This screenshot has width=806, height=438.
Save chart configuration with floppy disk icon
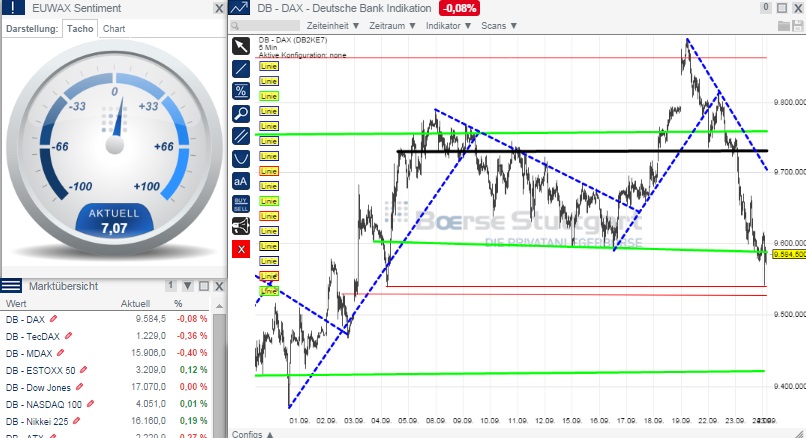click(798, 26)
